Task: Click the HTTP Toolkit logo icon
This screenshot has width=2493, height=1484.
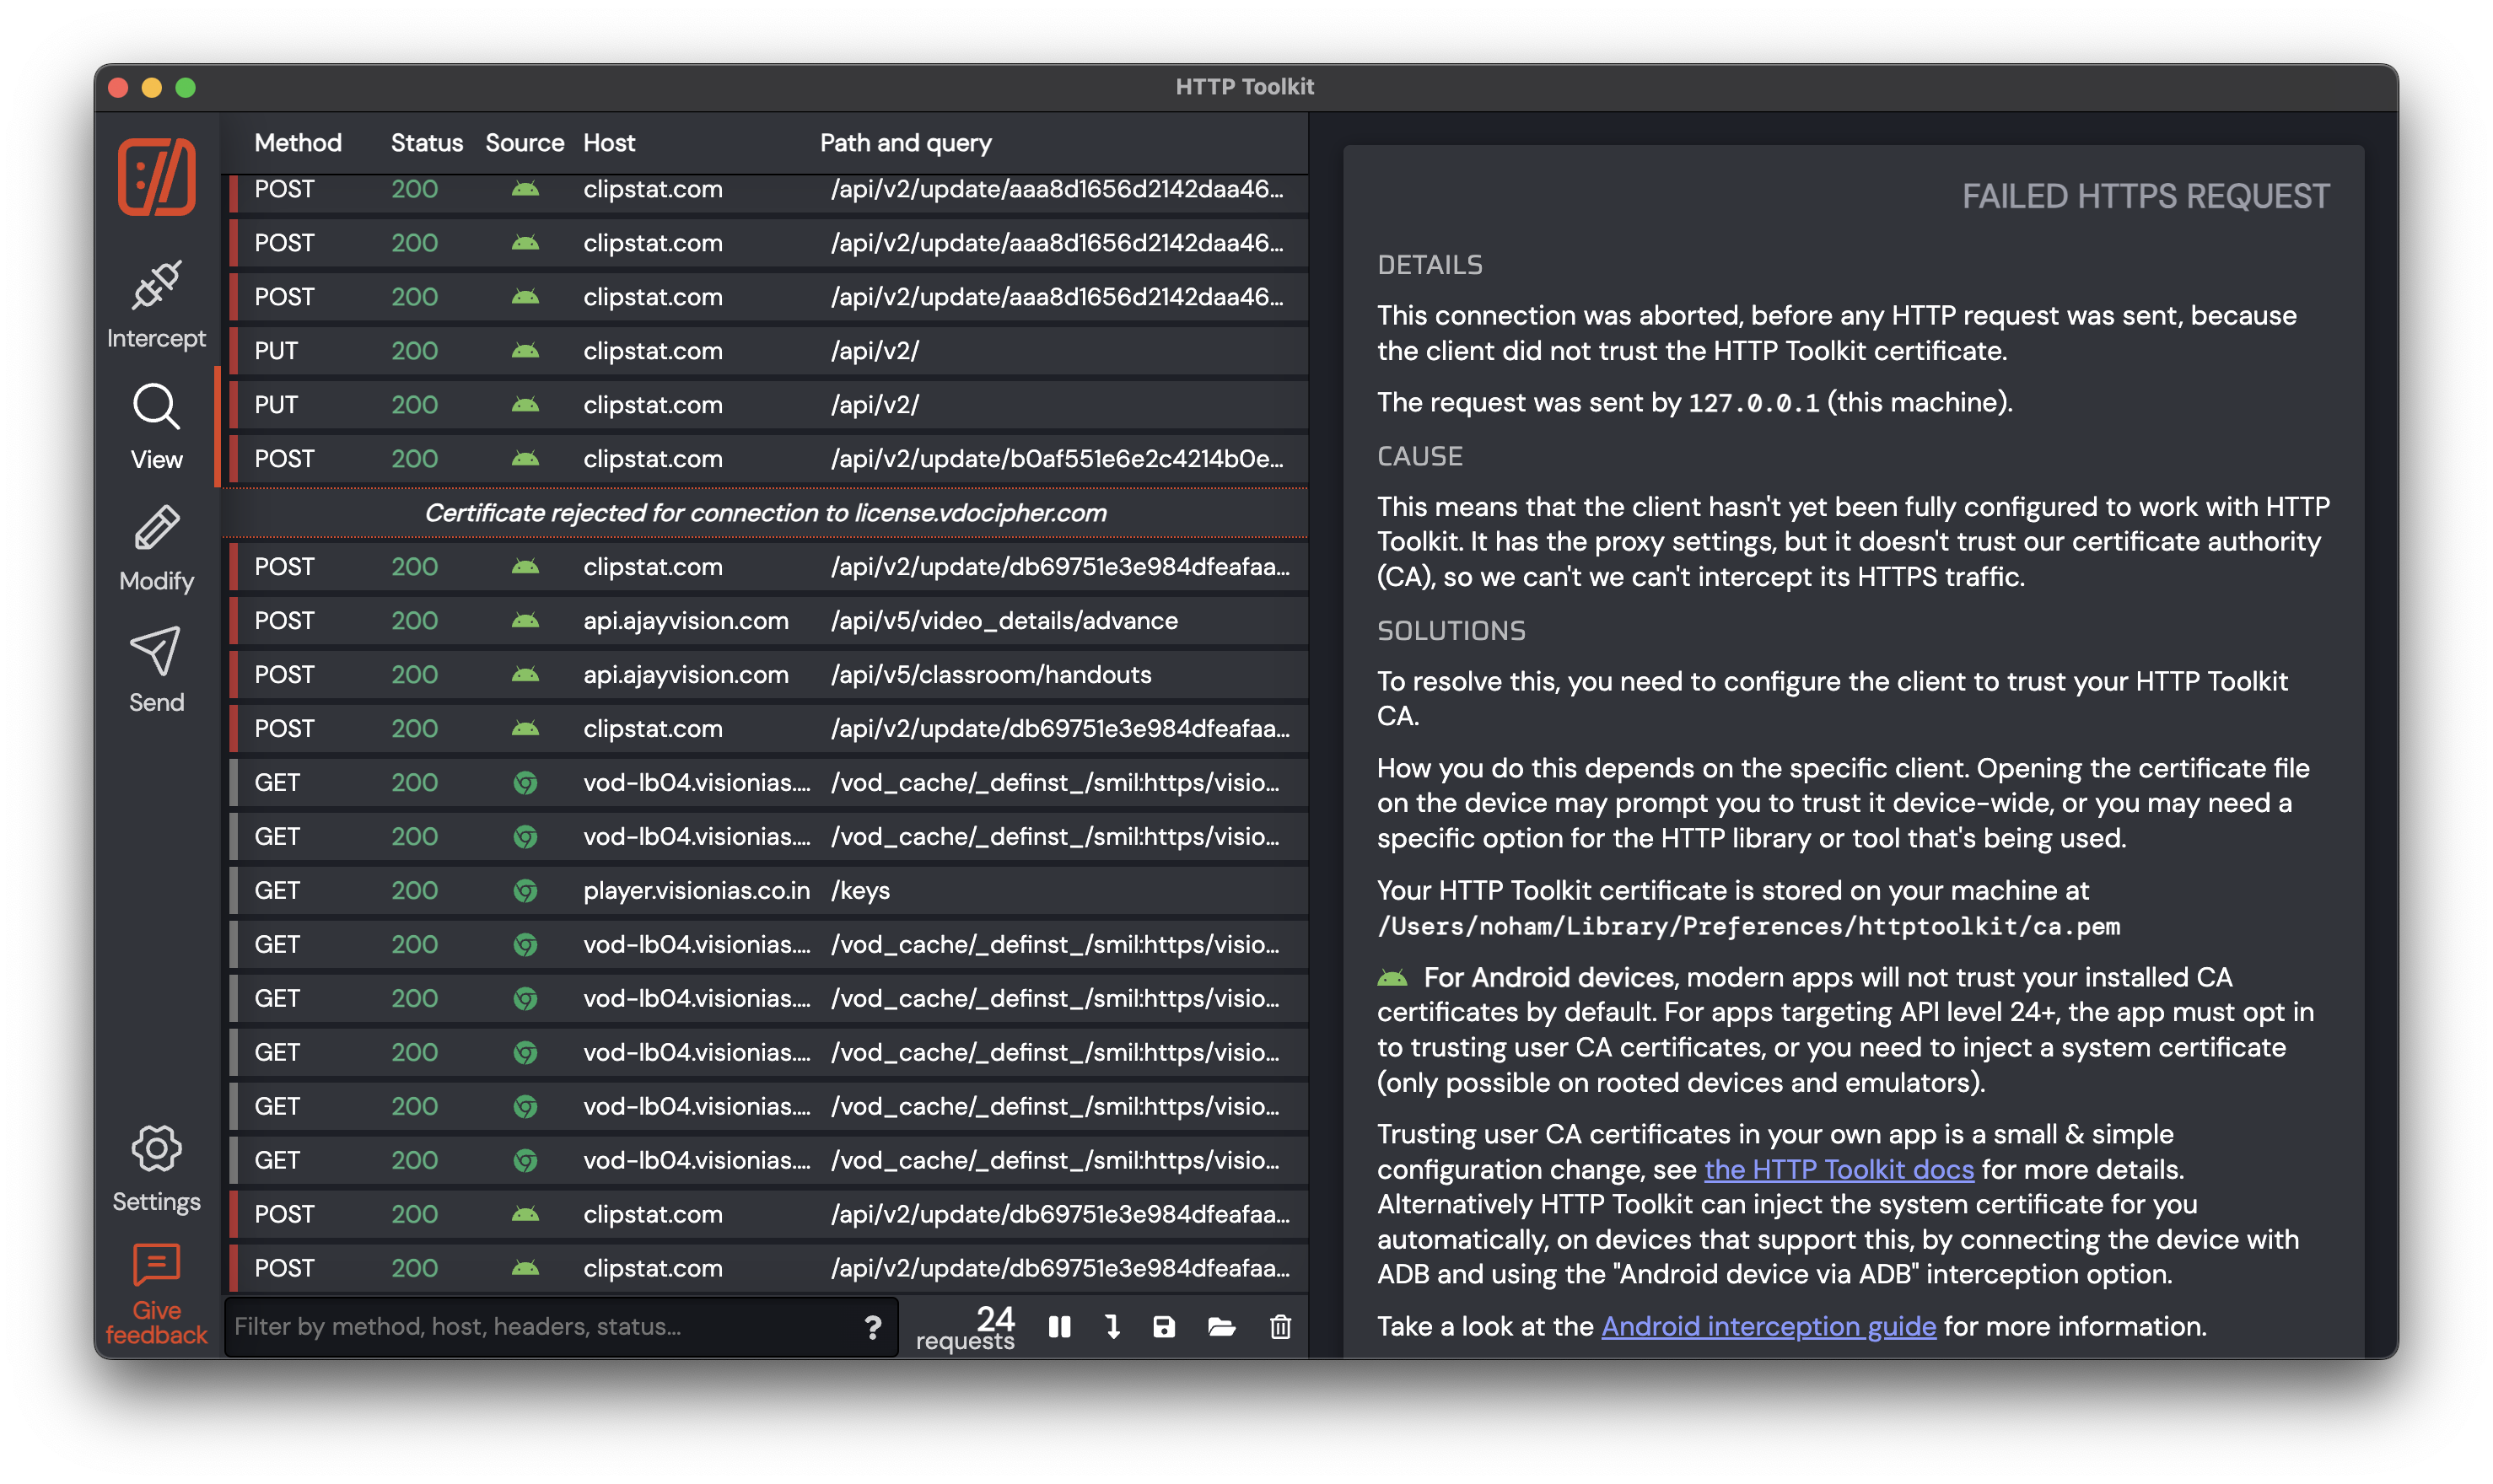Action: click(x=156, y=177)
